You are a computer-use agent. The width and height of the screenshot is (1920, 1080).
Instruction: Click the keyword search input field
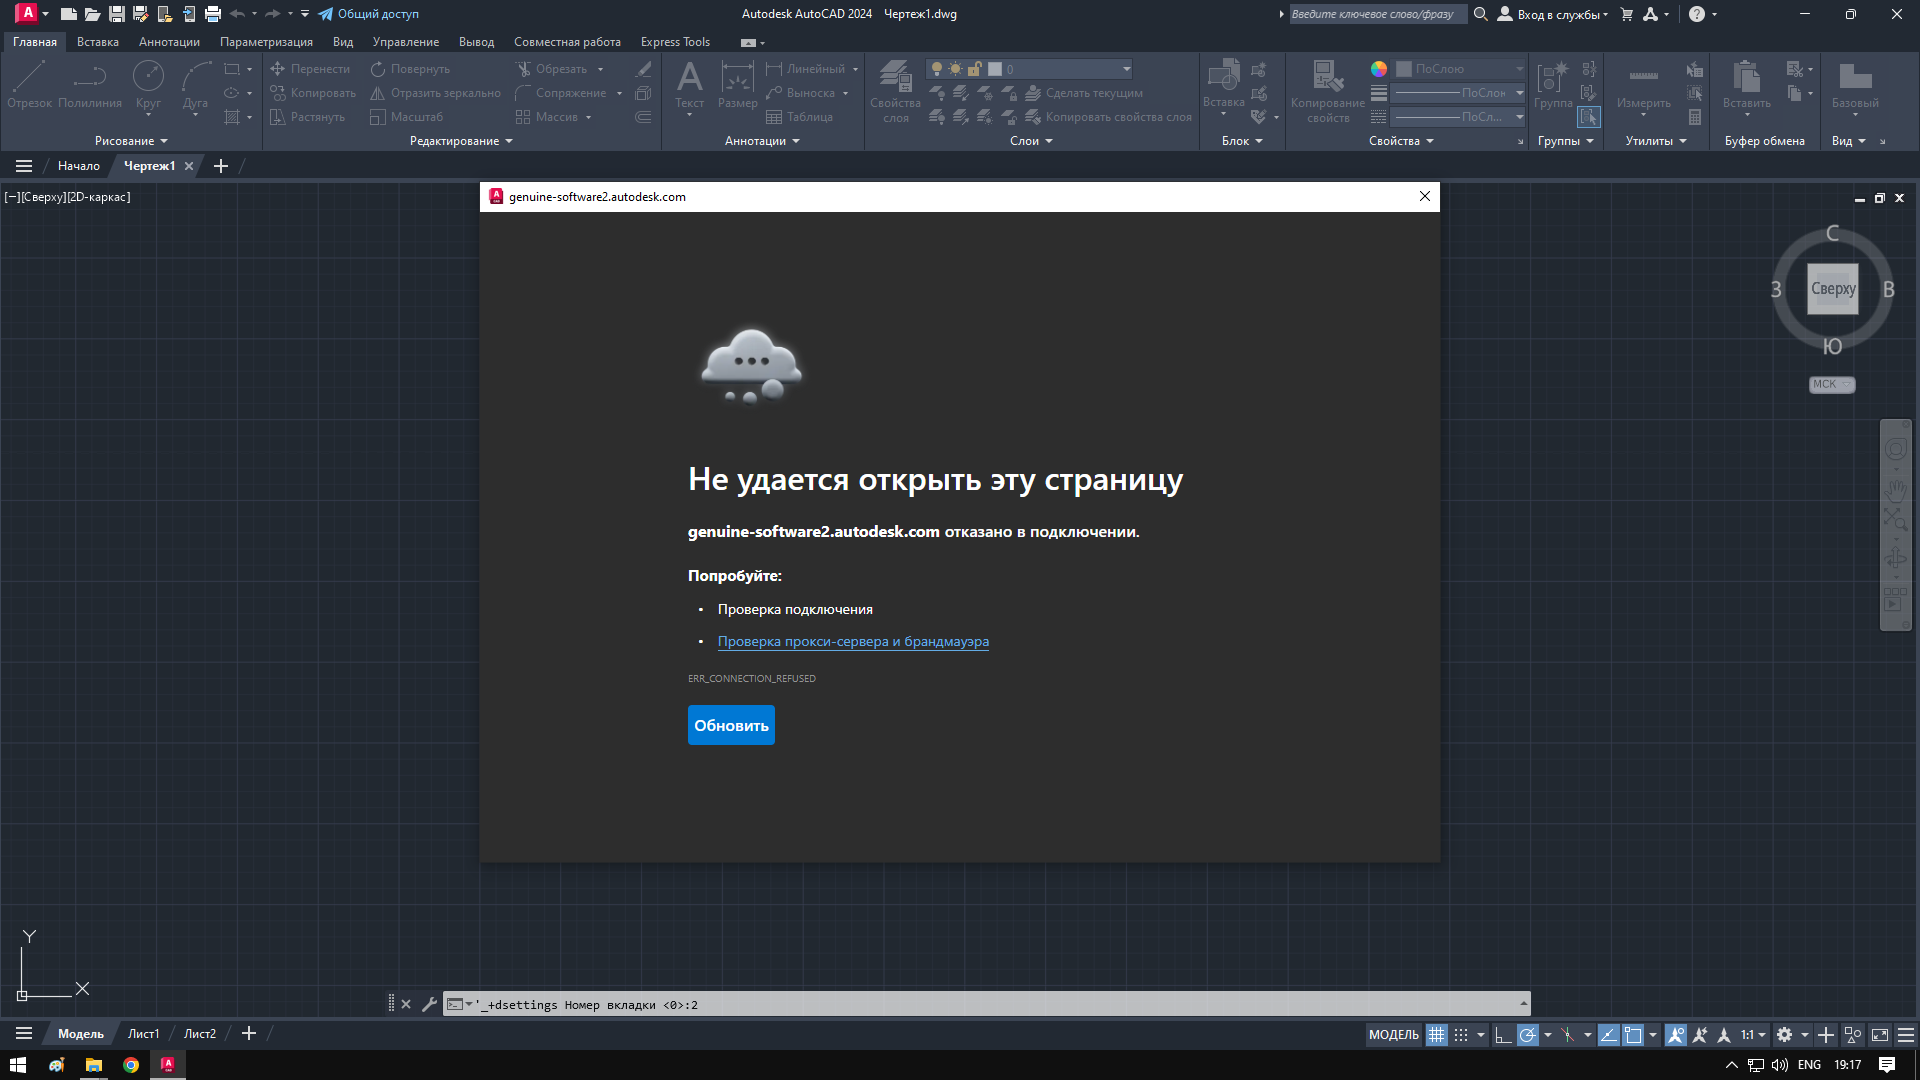(x=1377, y=14)
